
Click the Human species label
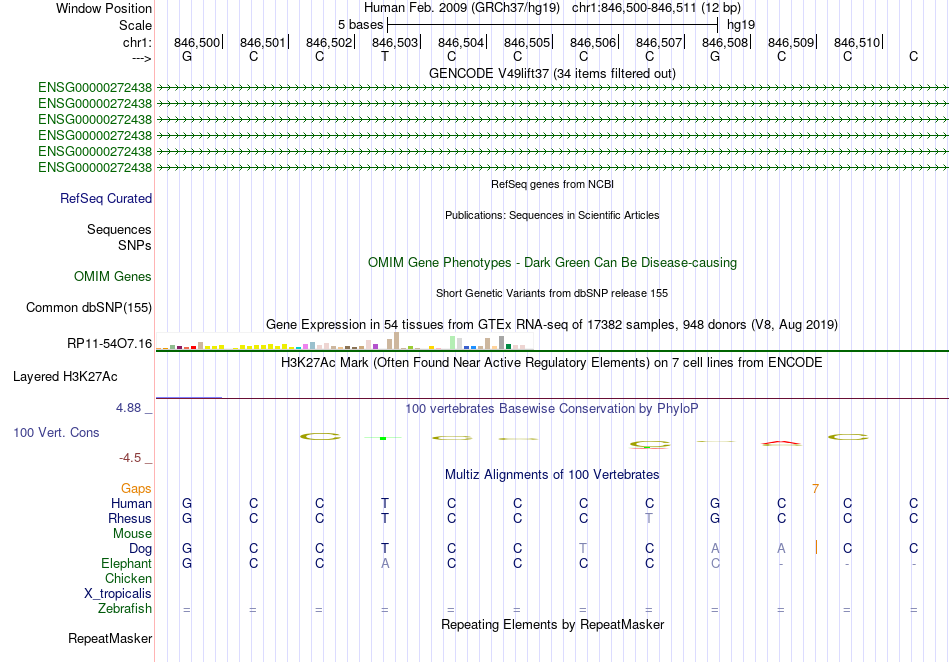(131, 503)
